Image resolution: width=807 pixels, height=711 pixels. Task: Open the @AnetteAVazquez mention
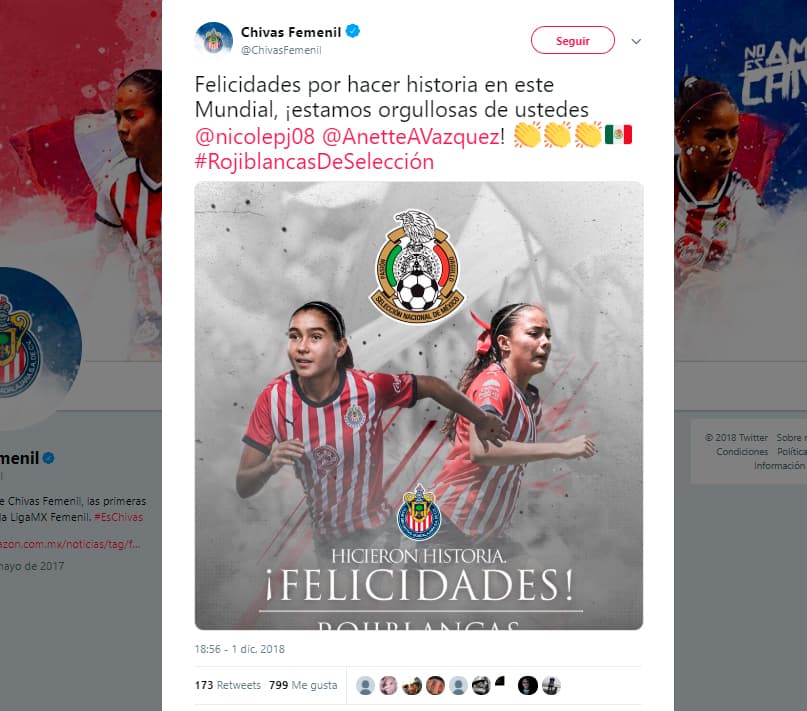pos(411,136)
